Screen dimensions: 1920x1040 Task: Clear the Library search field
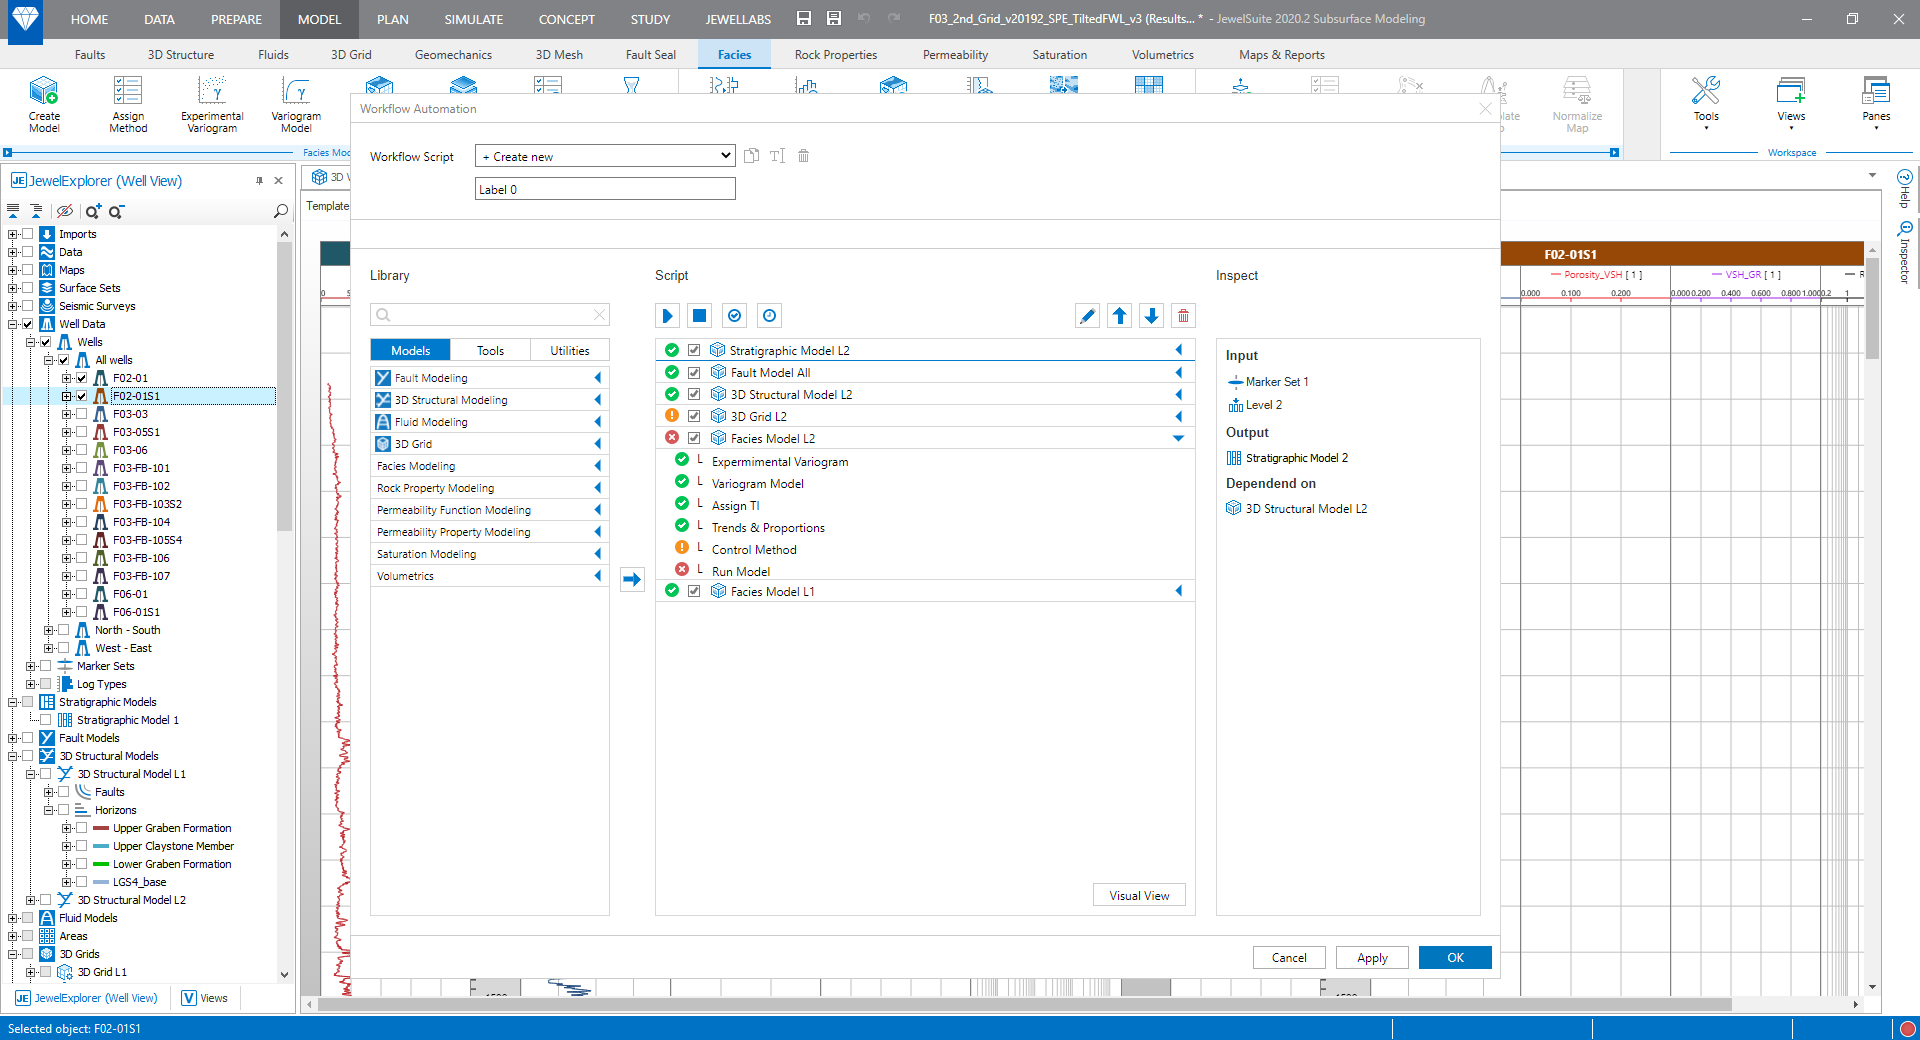point(599,315)
